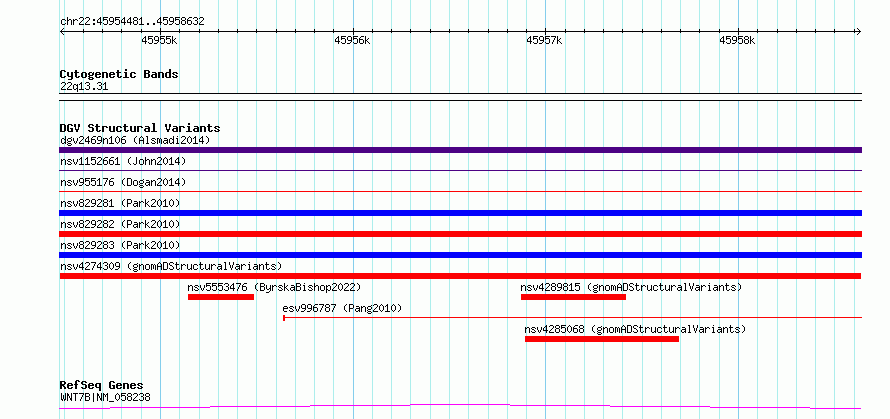Click the nsv4289815 (gnomADStructuralVariants) label

[x=631, y=287]
